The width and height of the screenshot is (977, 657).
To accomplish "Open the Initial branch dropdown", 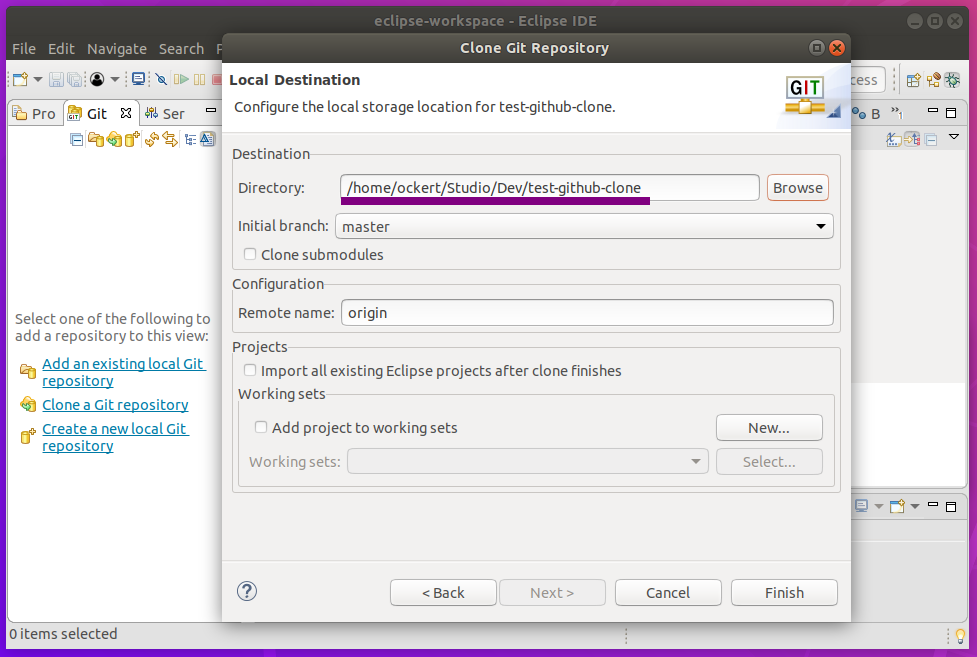I will (584, 227).
